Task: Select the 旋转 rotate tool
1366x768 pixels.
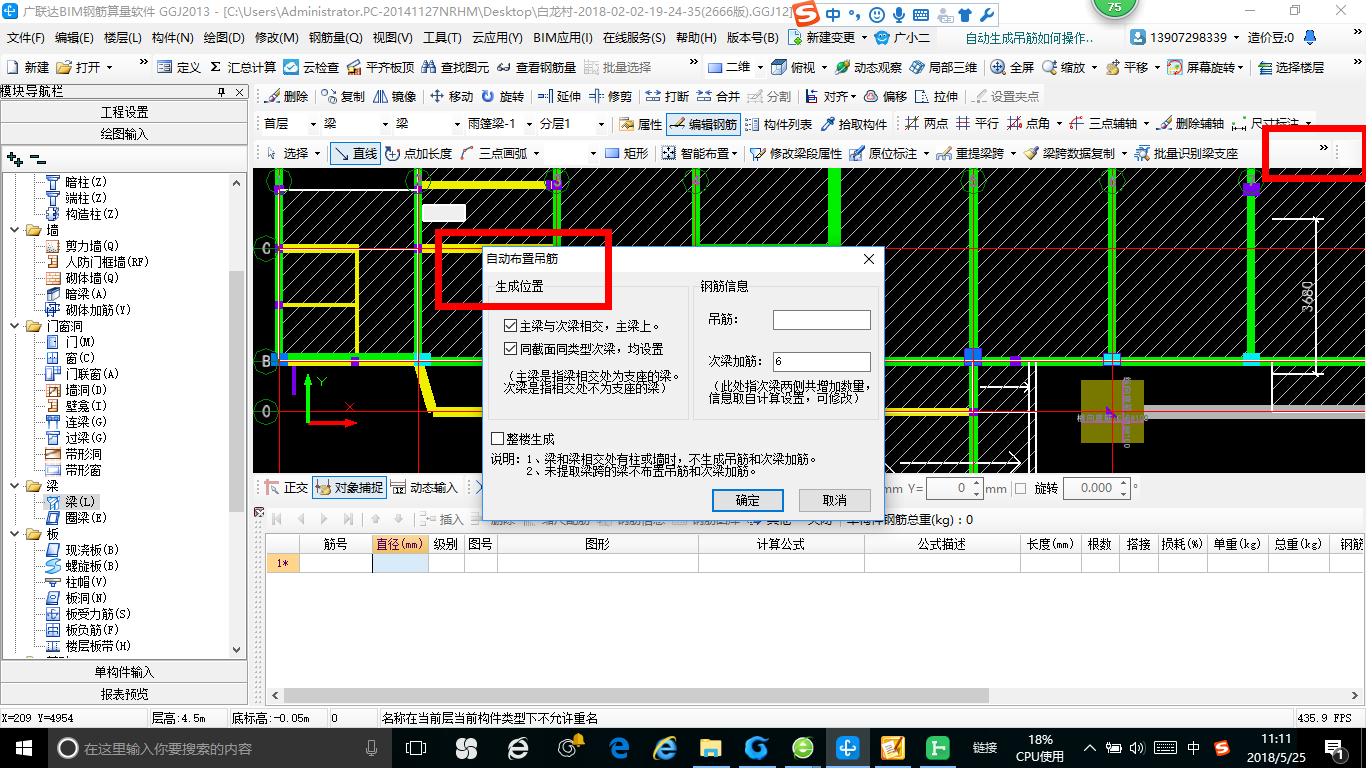Action: pos(502,97)
